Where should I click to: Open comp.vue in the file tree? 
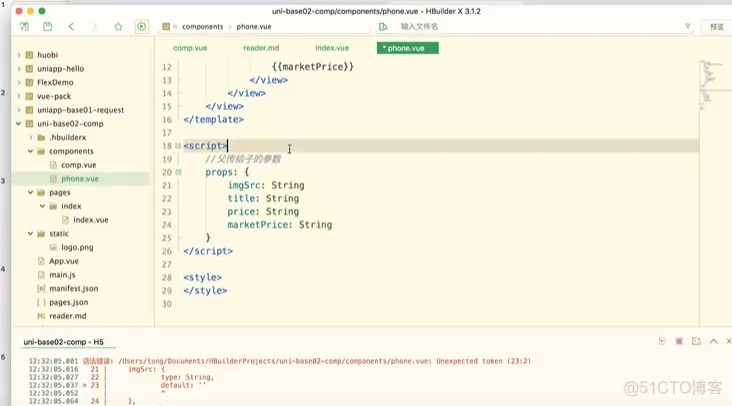pos(78,165)
